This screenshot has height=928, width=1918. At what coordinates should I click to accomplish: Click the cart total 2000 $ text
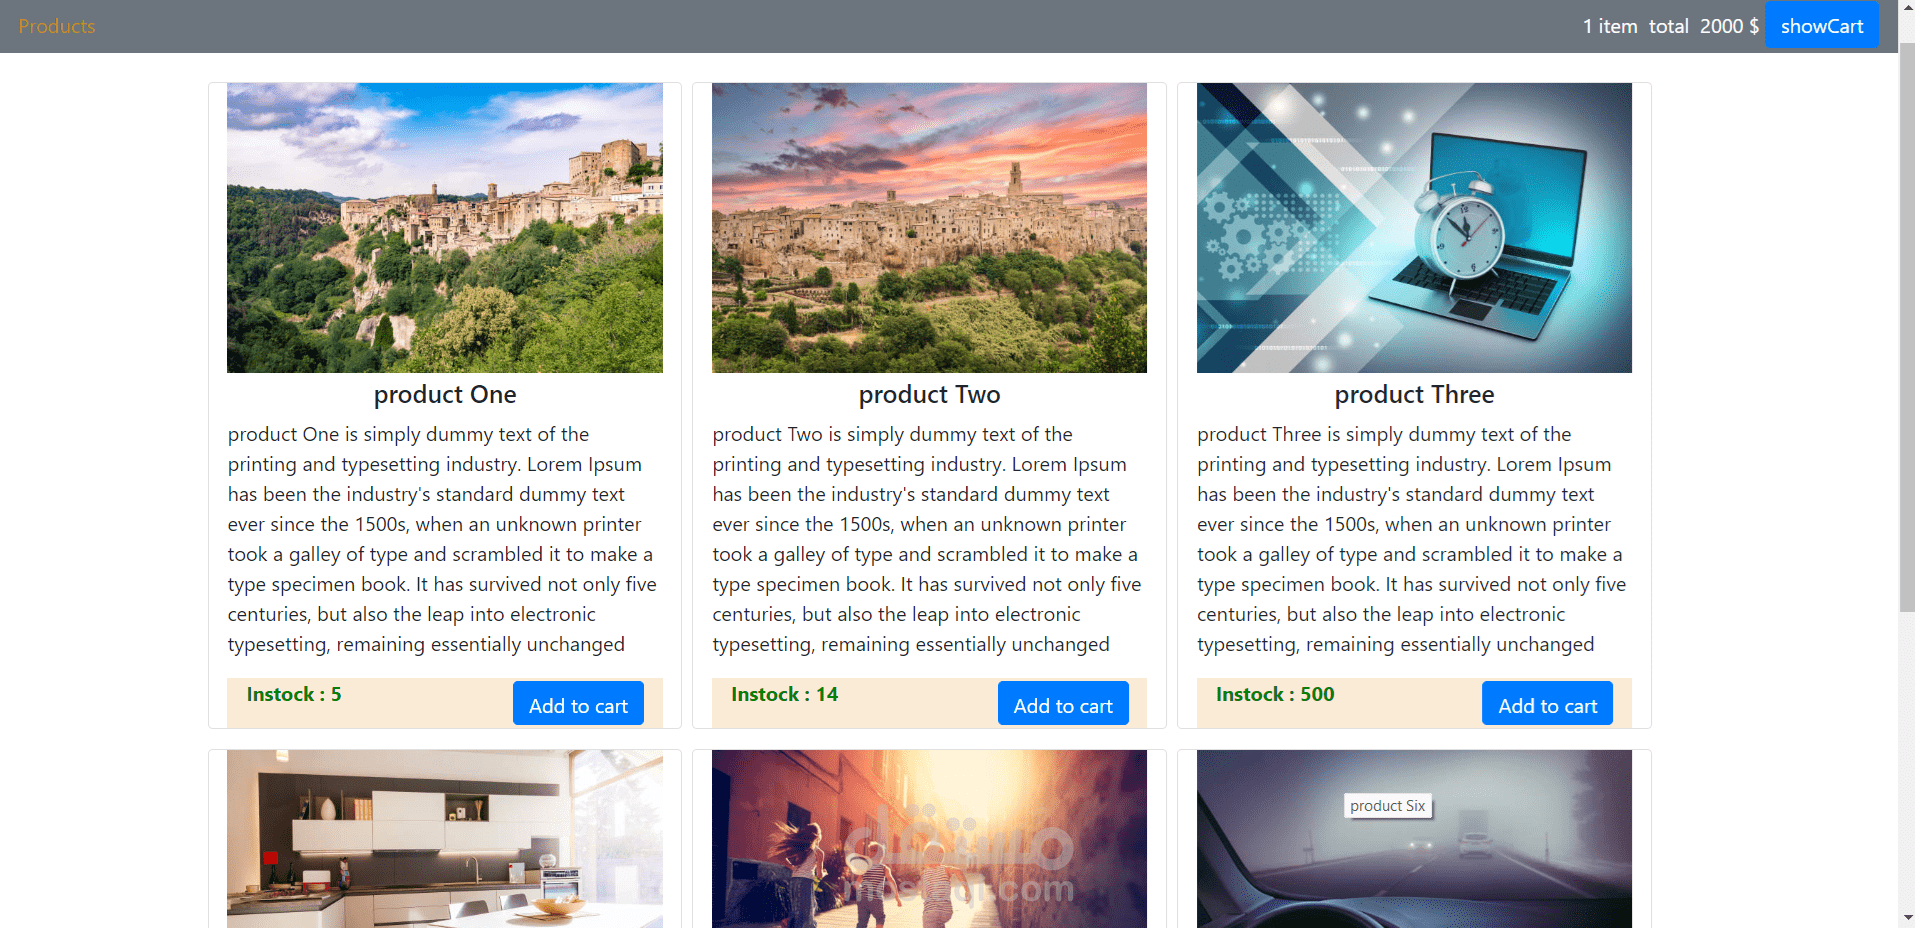[x=1704, y=26]
